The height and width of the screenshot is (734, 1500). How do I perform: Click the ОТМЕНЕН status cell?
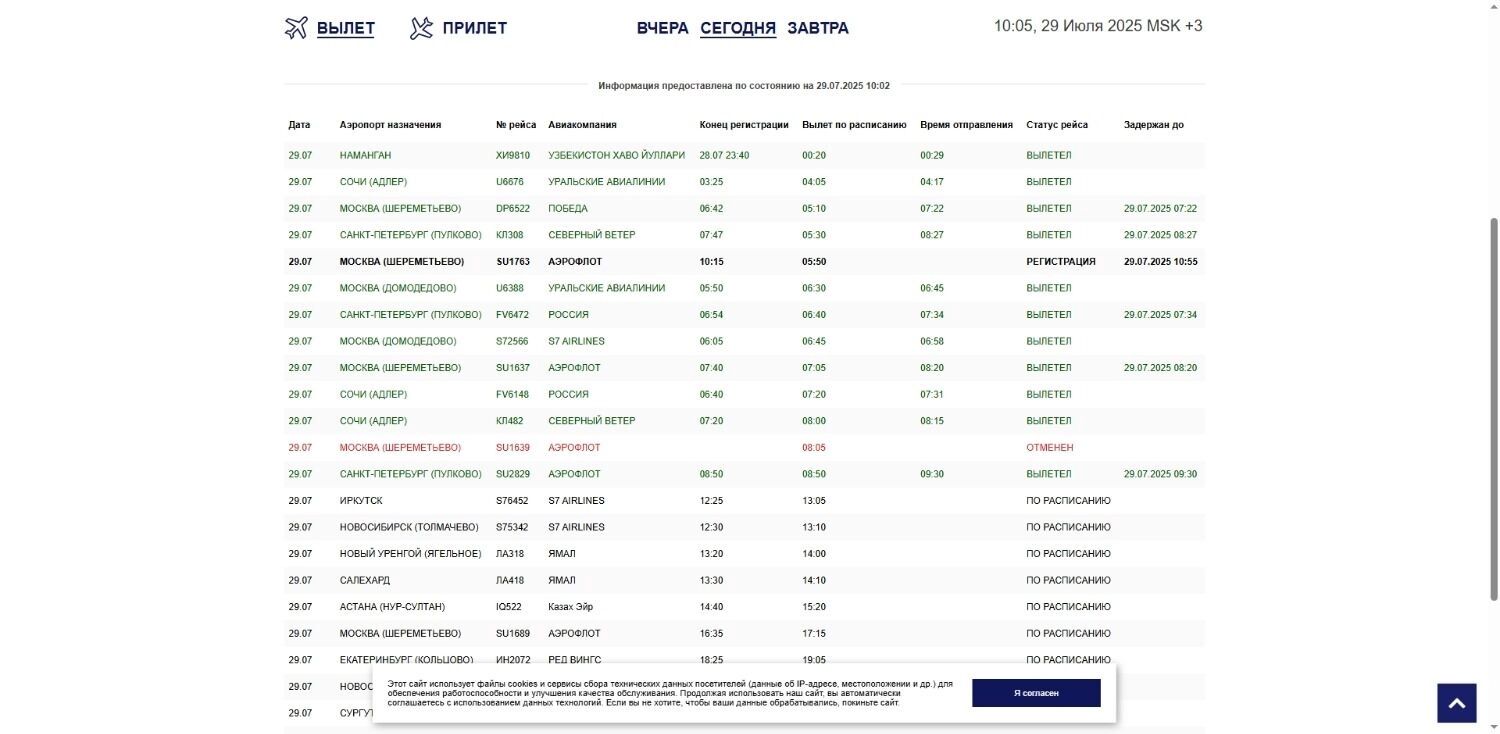1050,448
